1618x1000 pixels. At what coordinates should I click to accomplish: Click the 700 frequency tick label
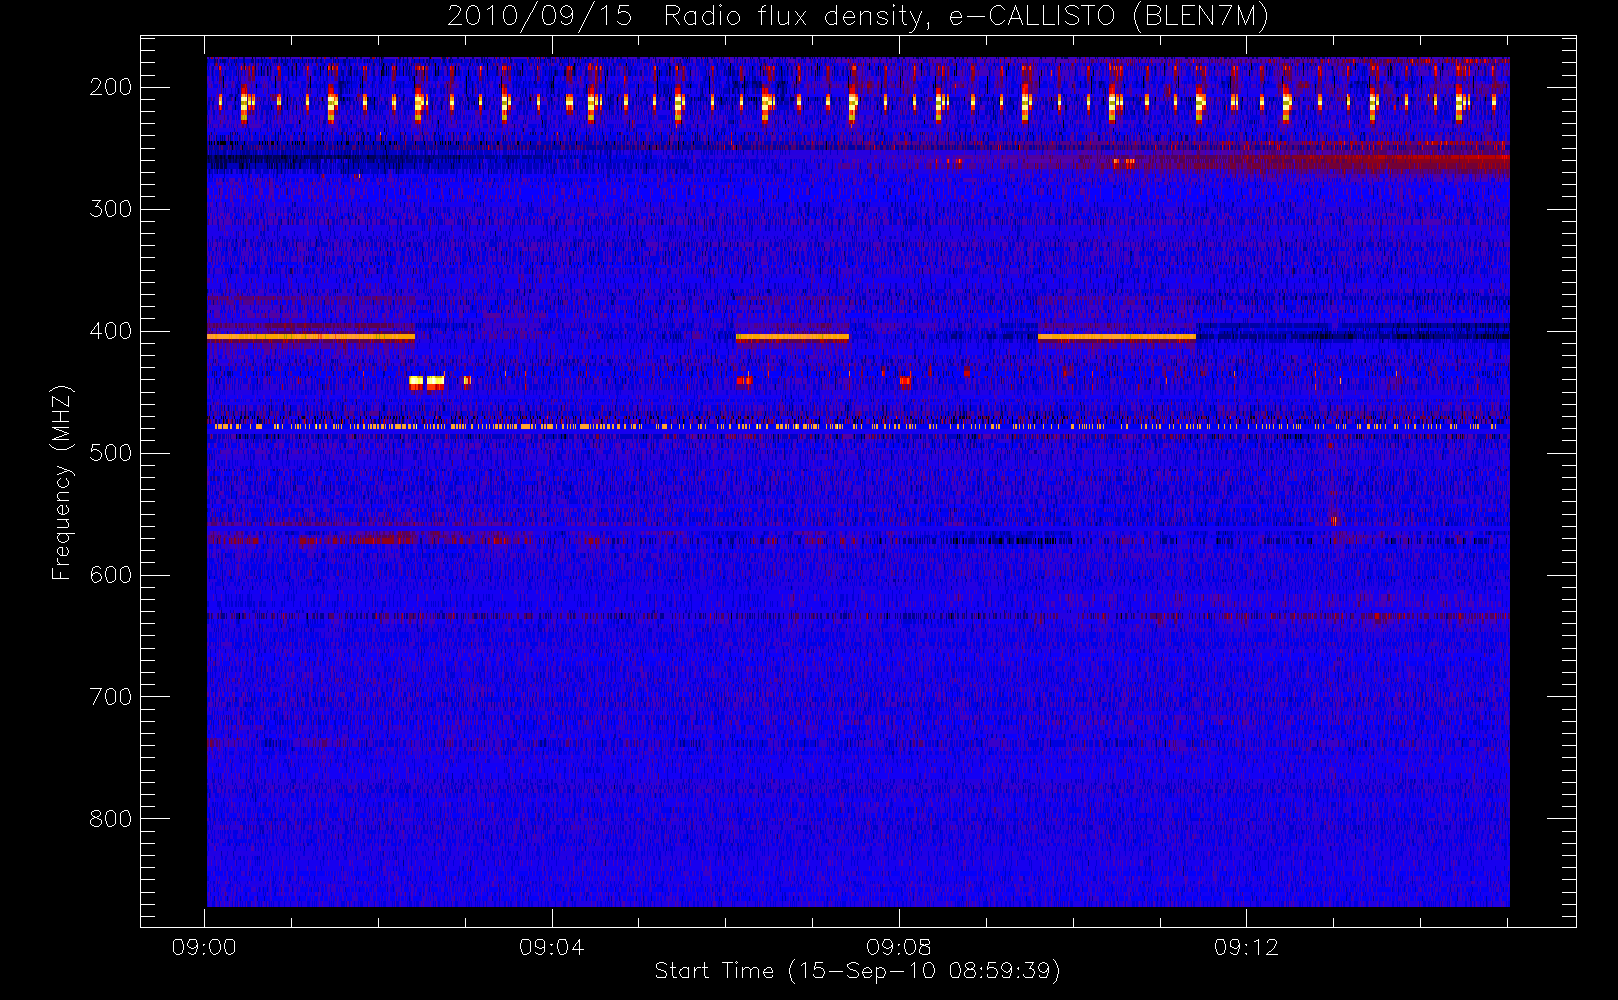tap(111, 697)
